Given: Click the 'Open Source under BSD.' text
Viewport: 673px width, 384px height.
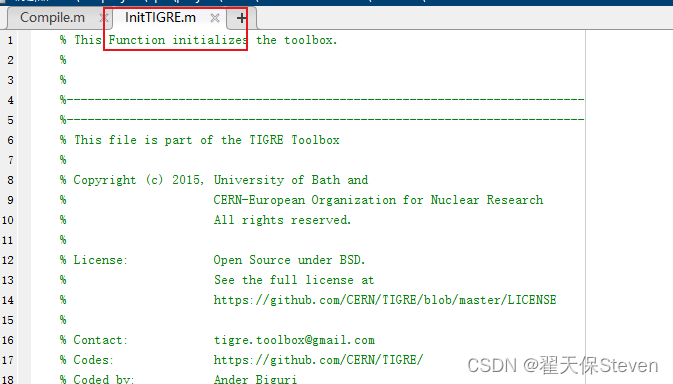Looking at the screenshot, I should [289, 260].
